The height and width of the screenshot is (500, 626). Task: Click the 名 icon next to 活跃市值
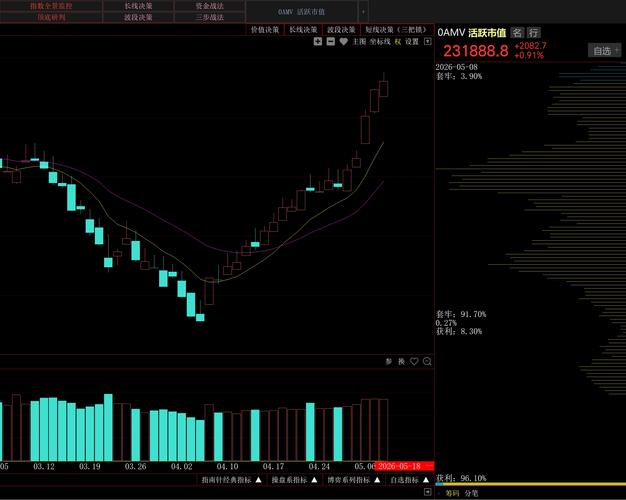[x=517, y=33]
